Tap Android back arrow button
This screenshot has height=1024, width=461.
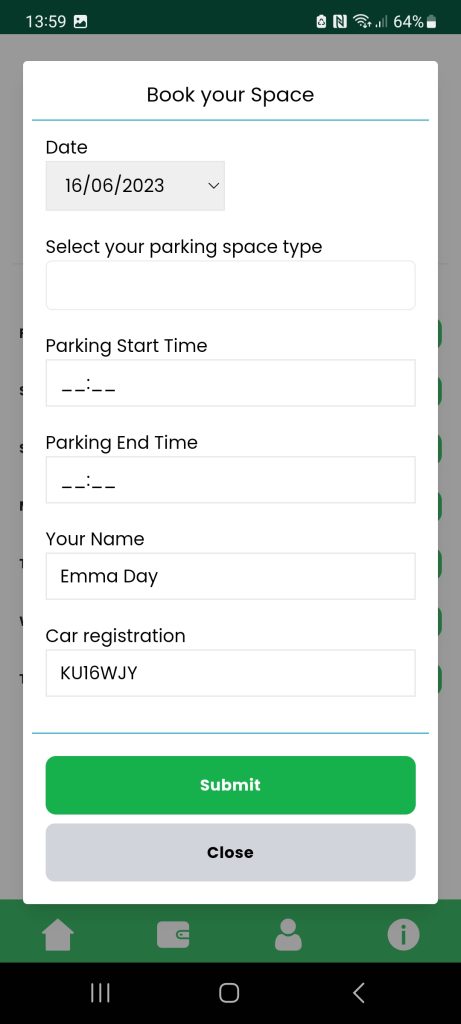click(358, 993)
